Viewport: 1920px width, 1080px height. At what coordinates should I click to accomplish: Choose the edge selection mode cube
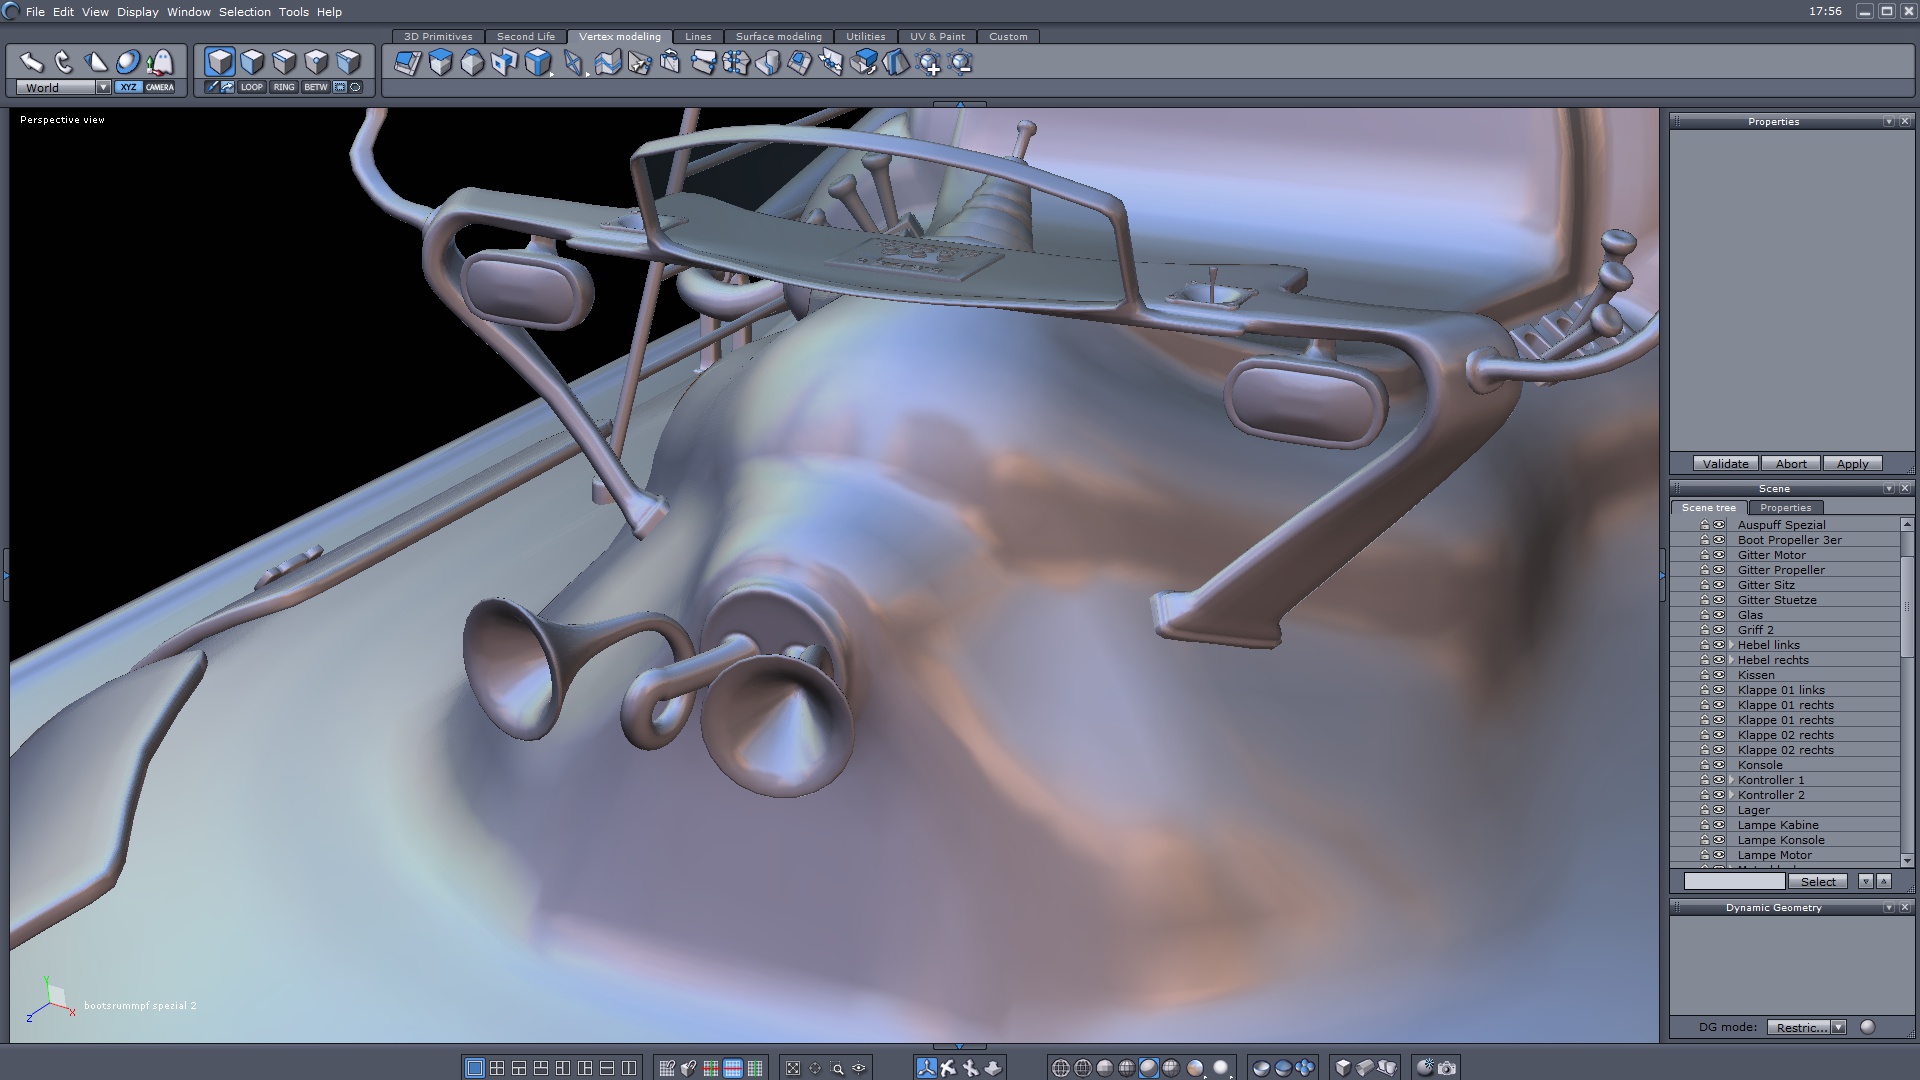coord(284,62)
